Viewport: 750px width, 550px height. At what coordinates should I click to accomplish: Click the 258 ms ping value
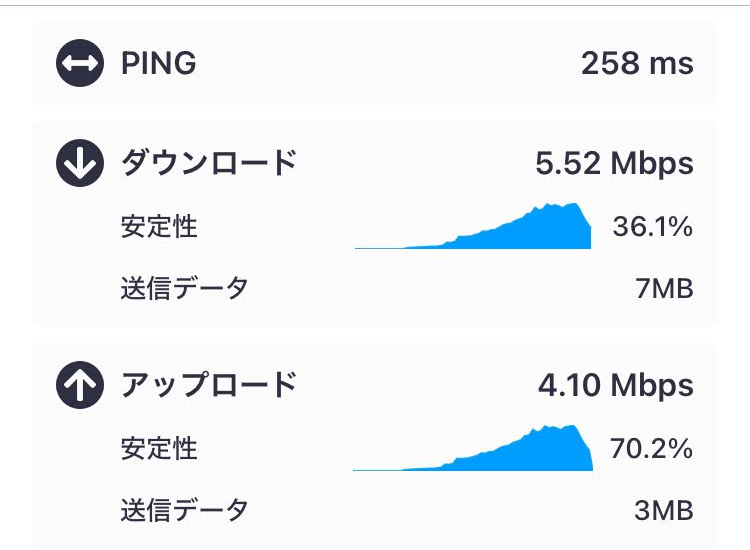point(637,63)
